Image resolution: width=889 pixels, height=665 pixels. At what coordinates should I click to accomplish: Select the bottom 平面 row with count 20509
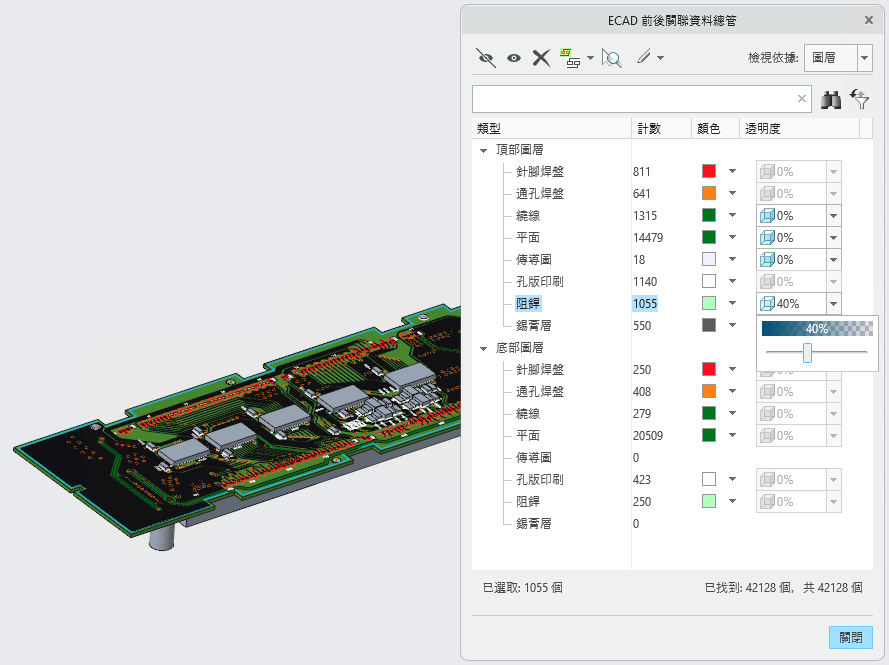(528, 435)
